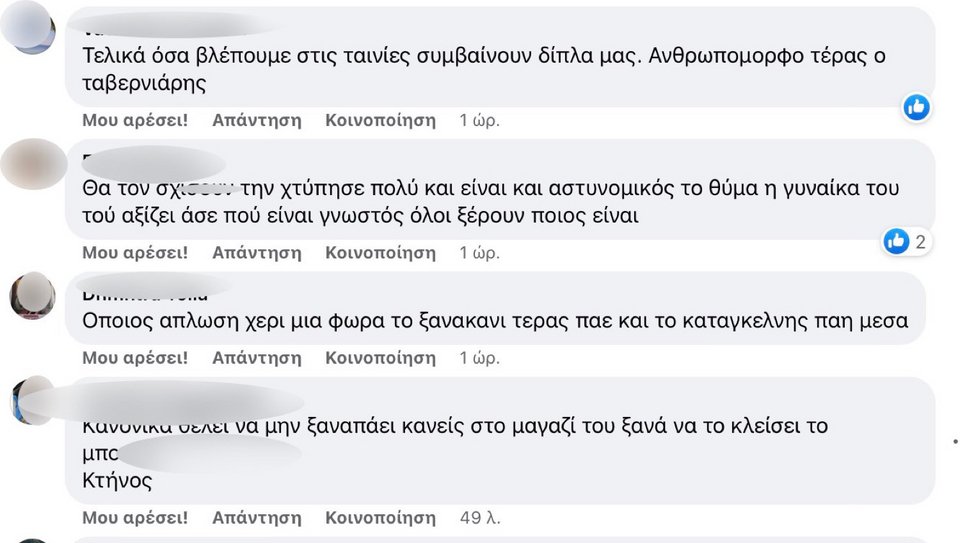Click the '1 ώρ.' timestamp on ταβερνιάρης comment
This screenshot has height=543, width=960.
(480, 120)
